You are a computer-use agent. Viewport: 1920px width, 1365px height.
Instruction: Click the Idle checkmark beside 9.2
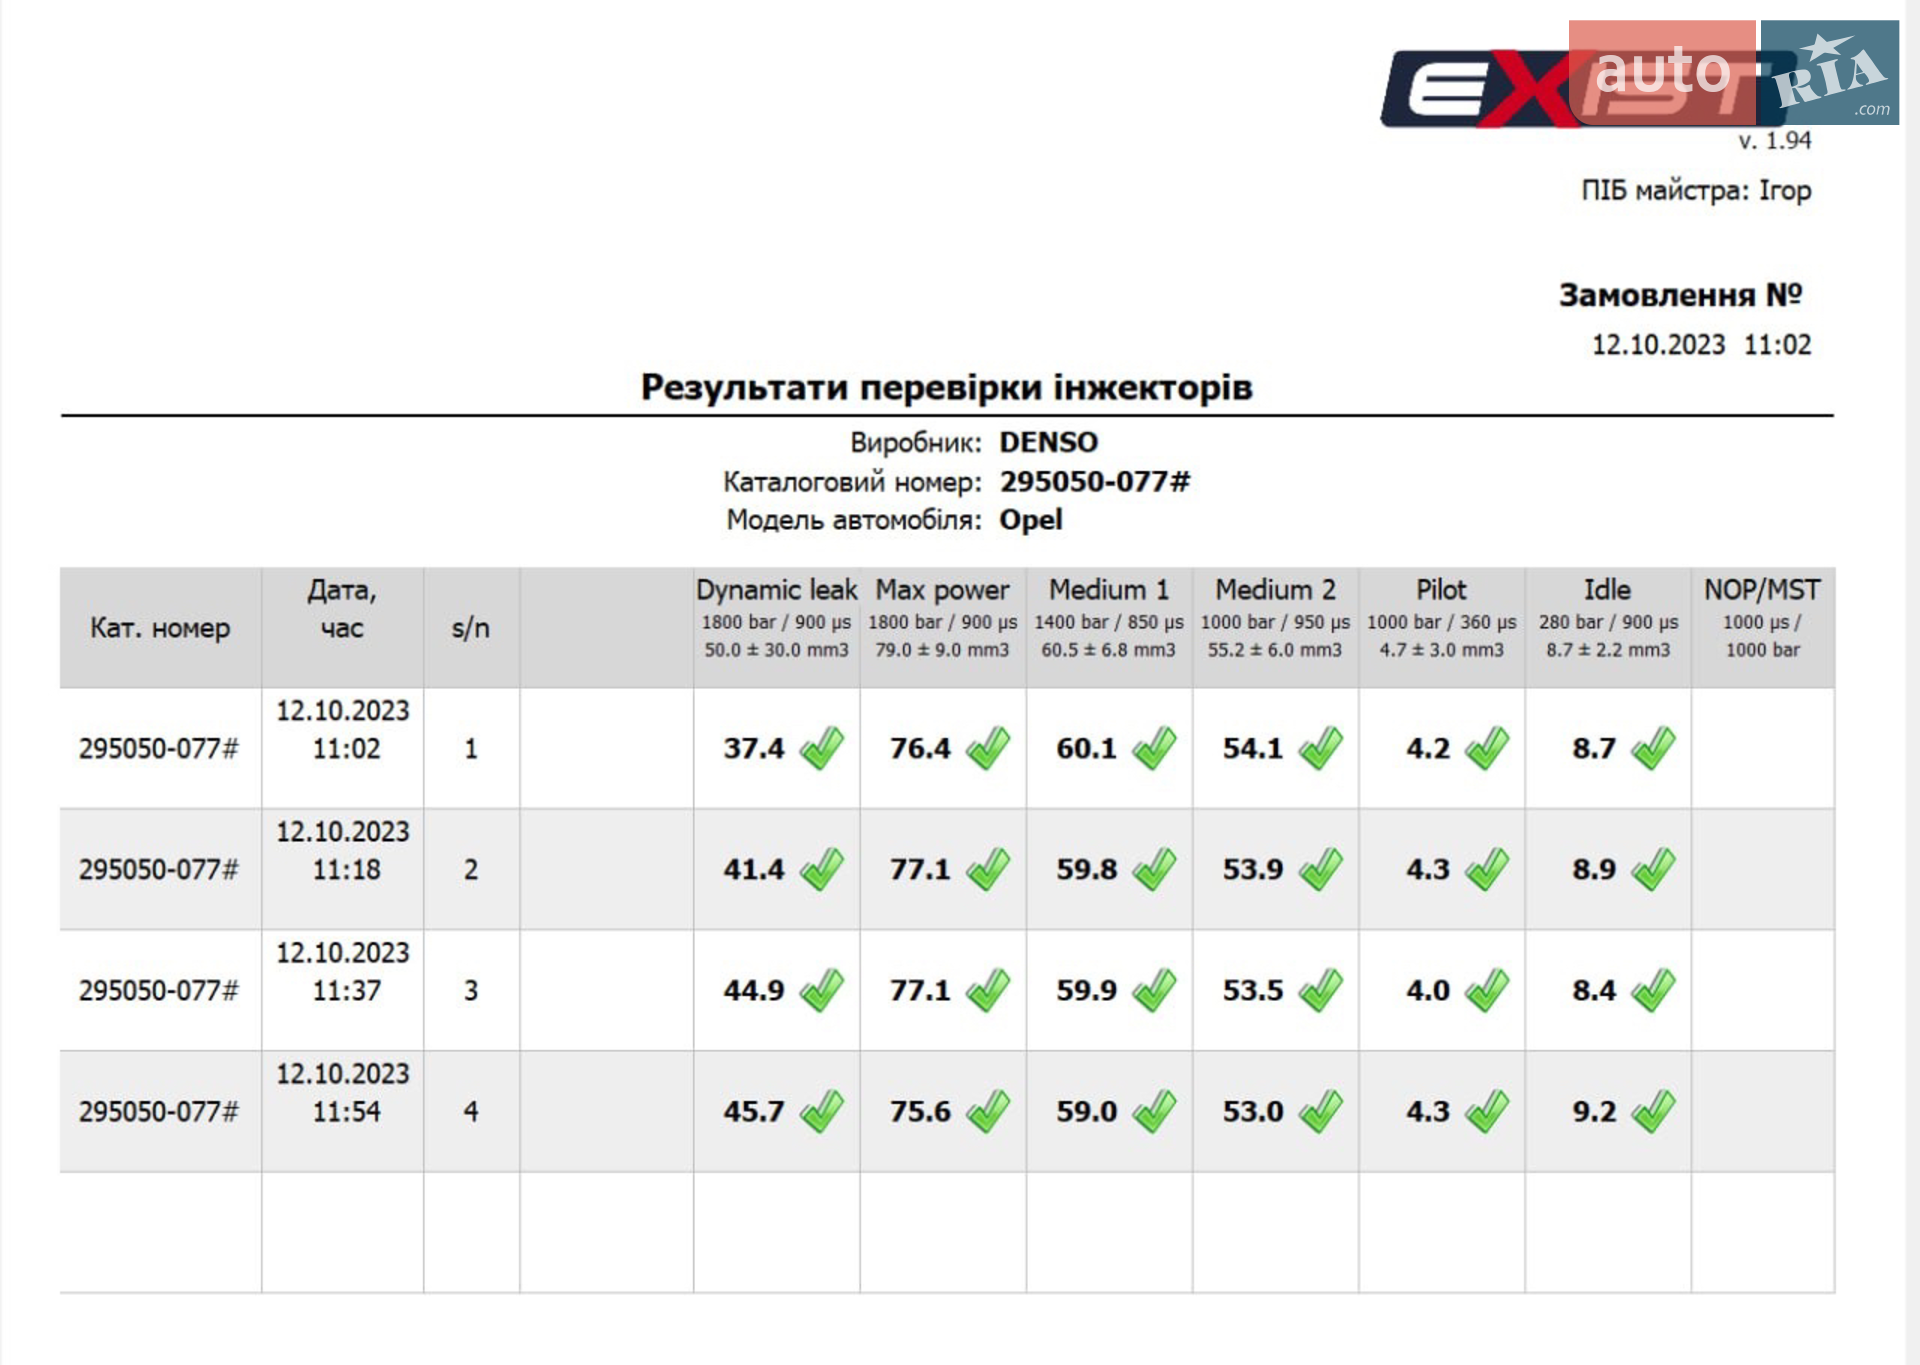1652,1111
